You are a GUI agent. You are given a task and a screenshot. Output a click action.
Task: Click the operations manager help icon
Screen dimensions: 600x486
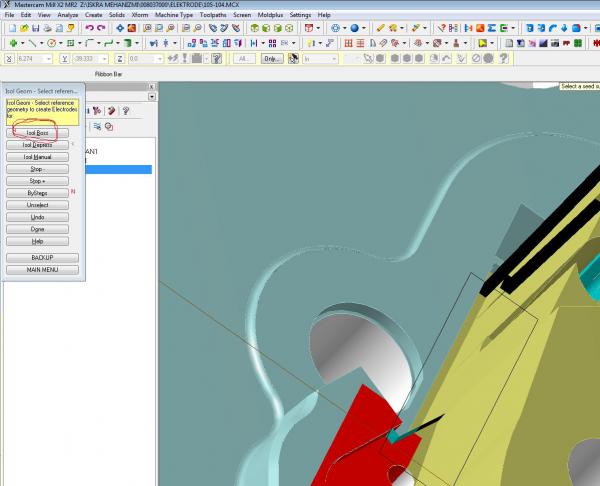coord(126,111)
